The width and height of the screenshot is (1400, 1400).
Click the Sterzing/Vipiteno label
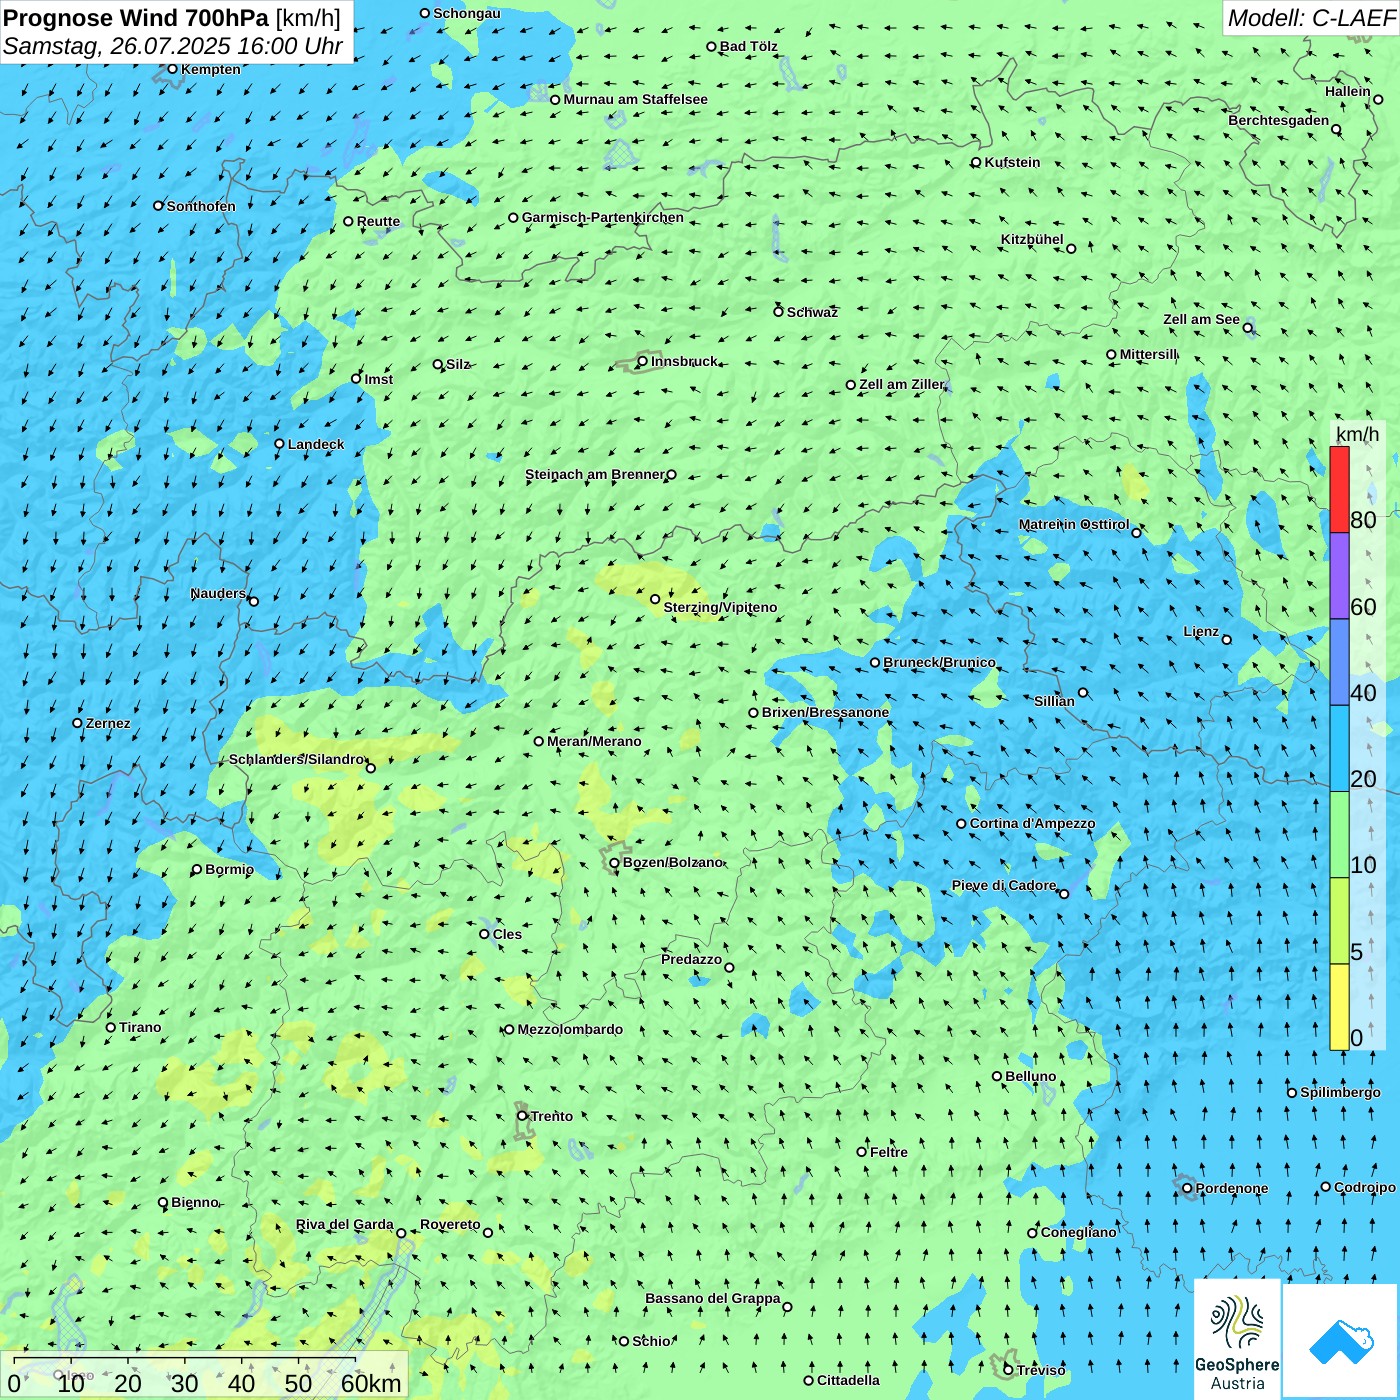pos(720,607)
